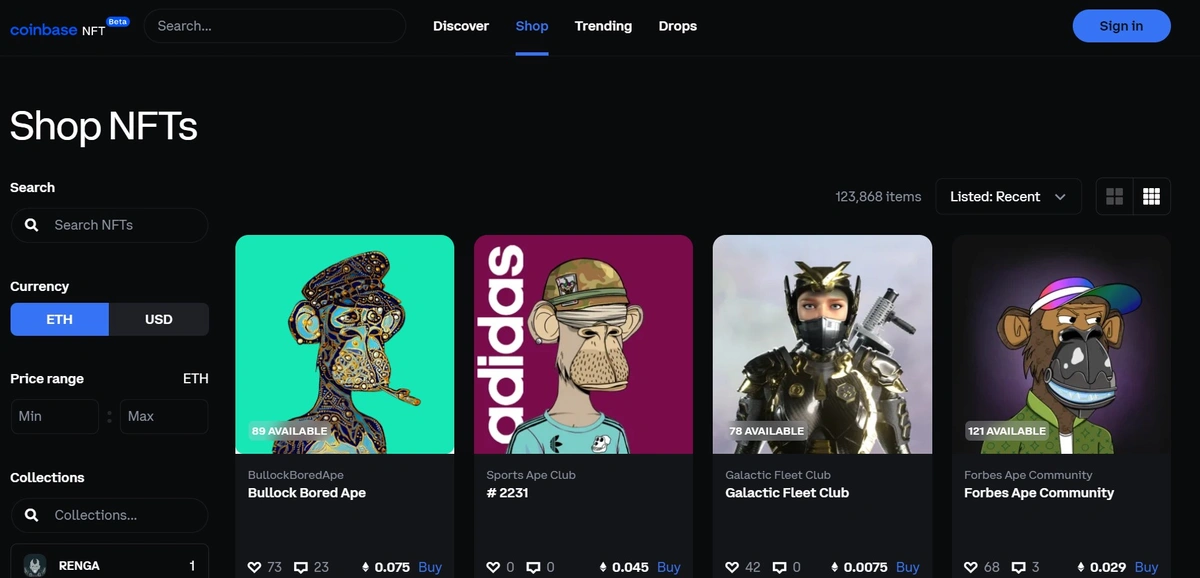Buy the #2231 Sports Ape NFT
Viewport: 1200px width, 578px height.
[669, 567]
